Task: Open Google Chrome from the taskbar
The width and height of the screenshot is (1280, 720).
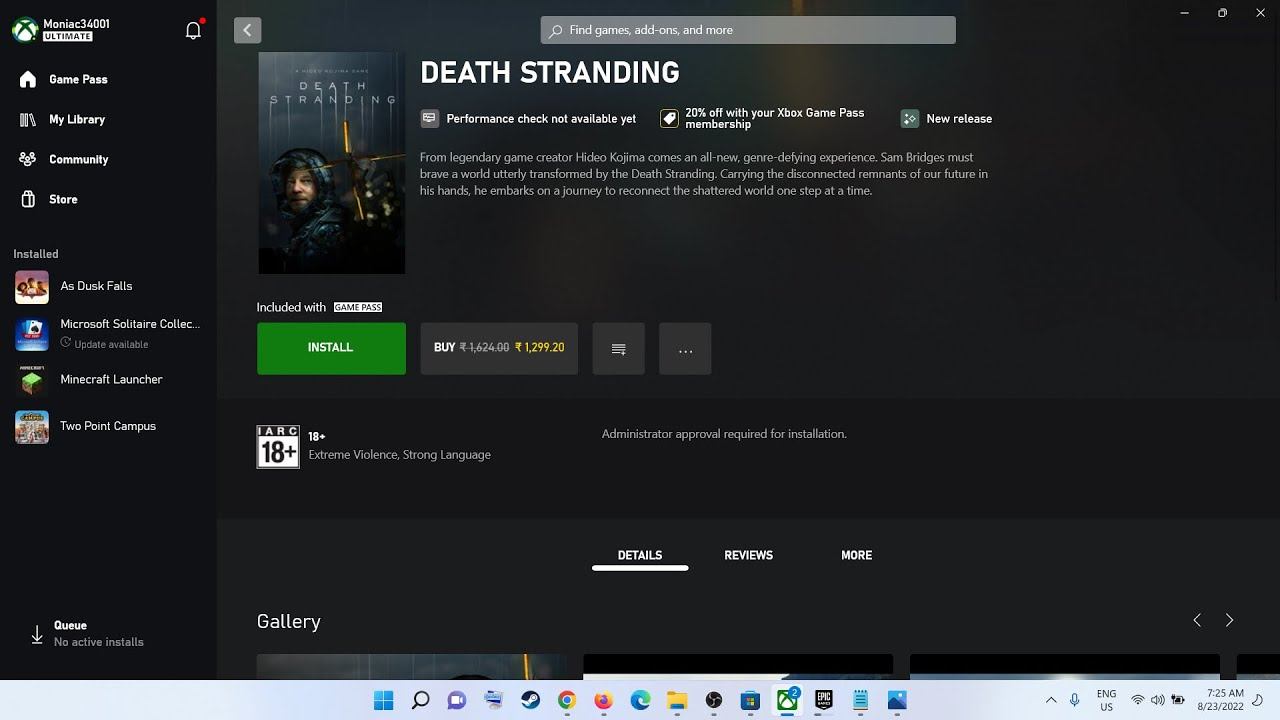Action: (567, 700)
